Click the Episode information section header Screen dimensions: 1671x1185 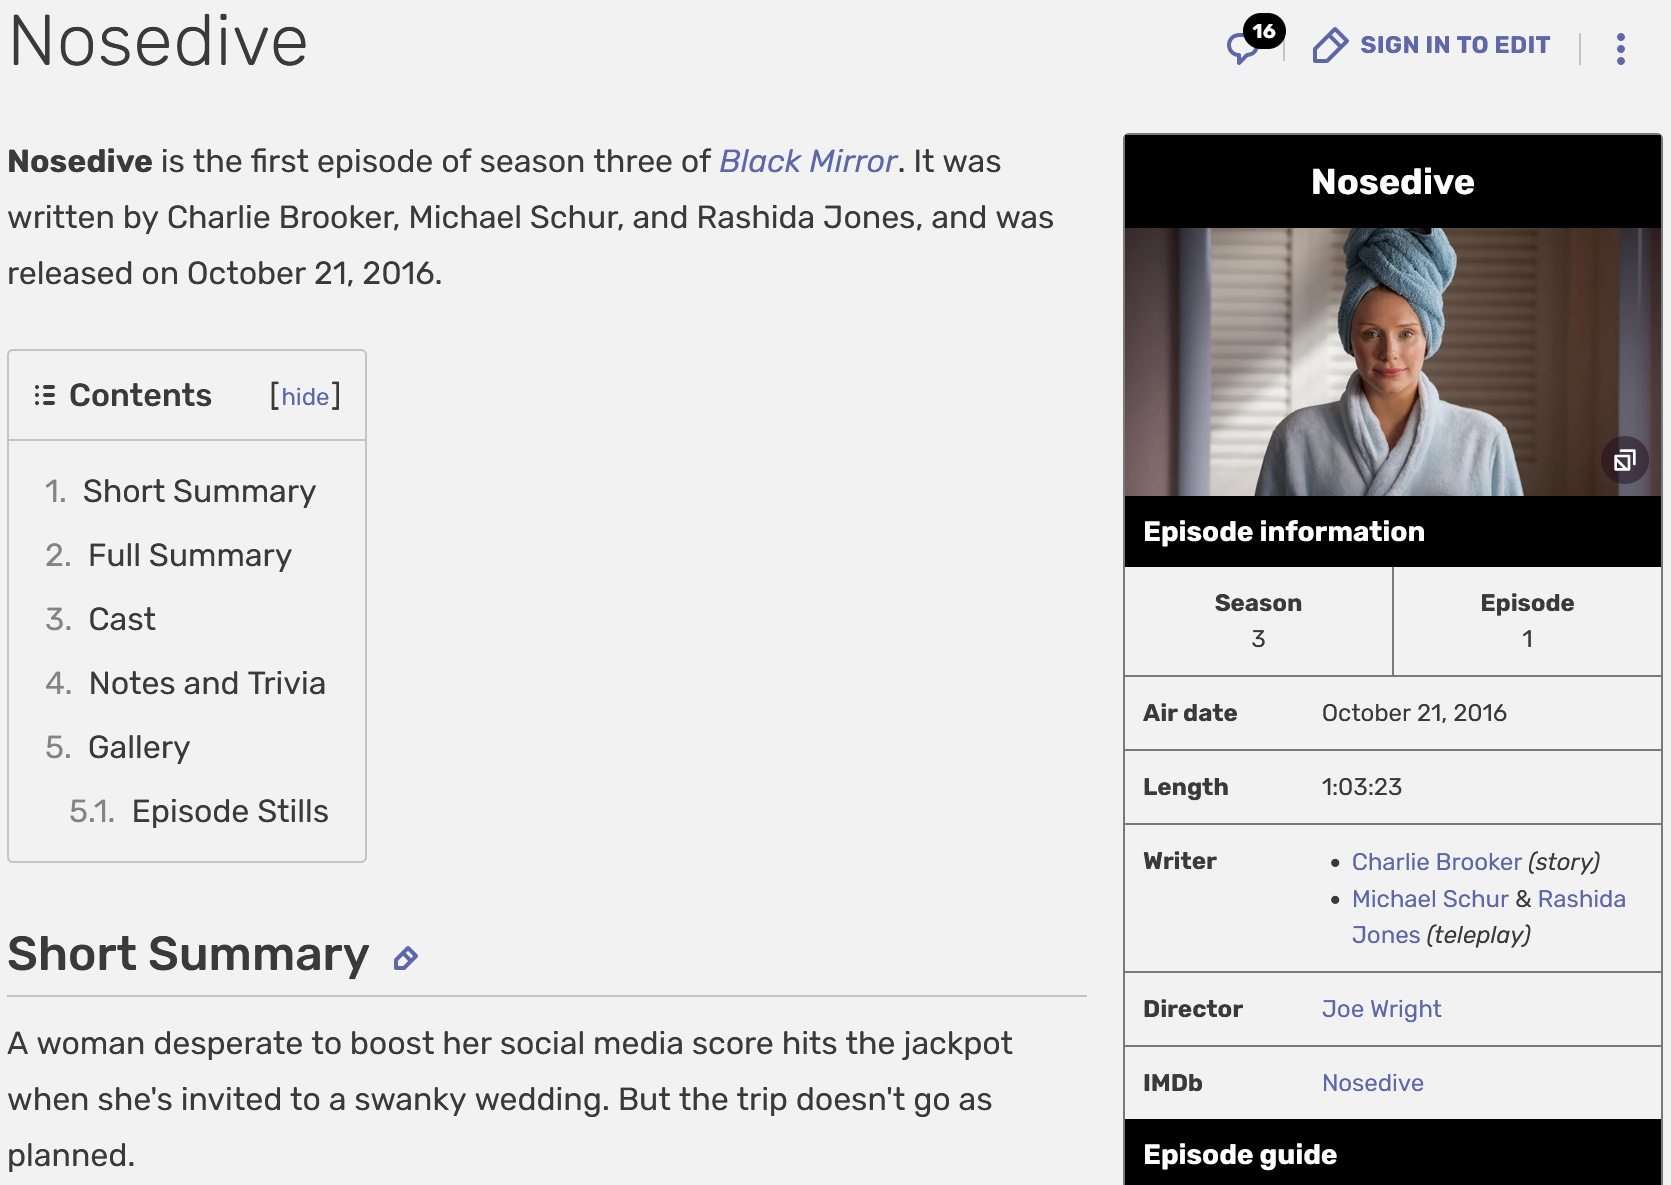1393,531
